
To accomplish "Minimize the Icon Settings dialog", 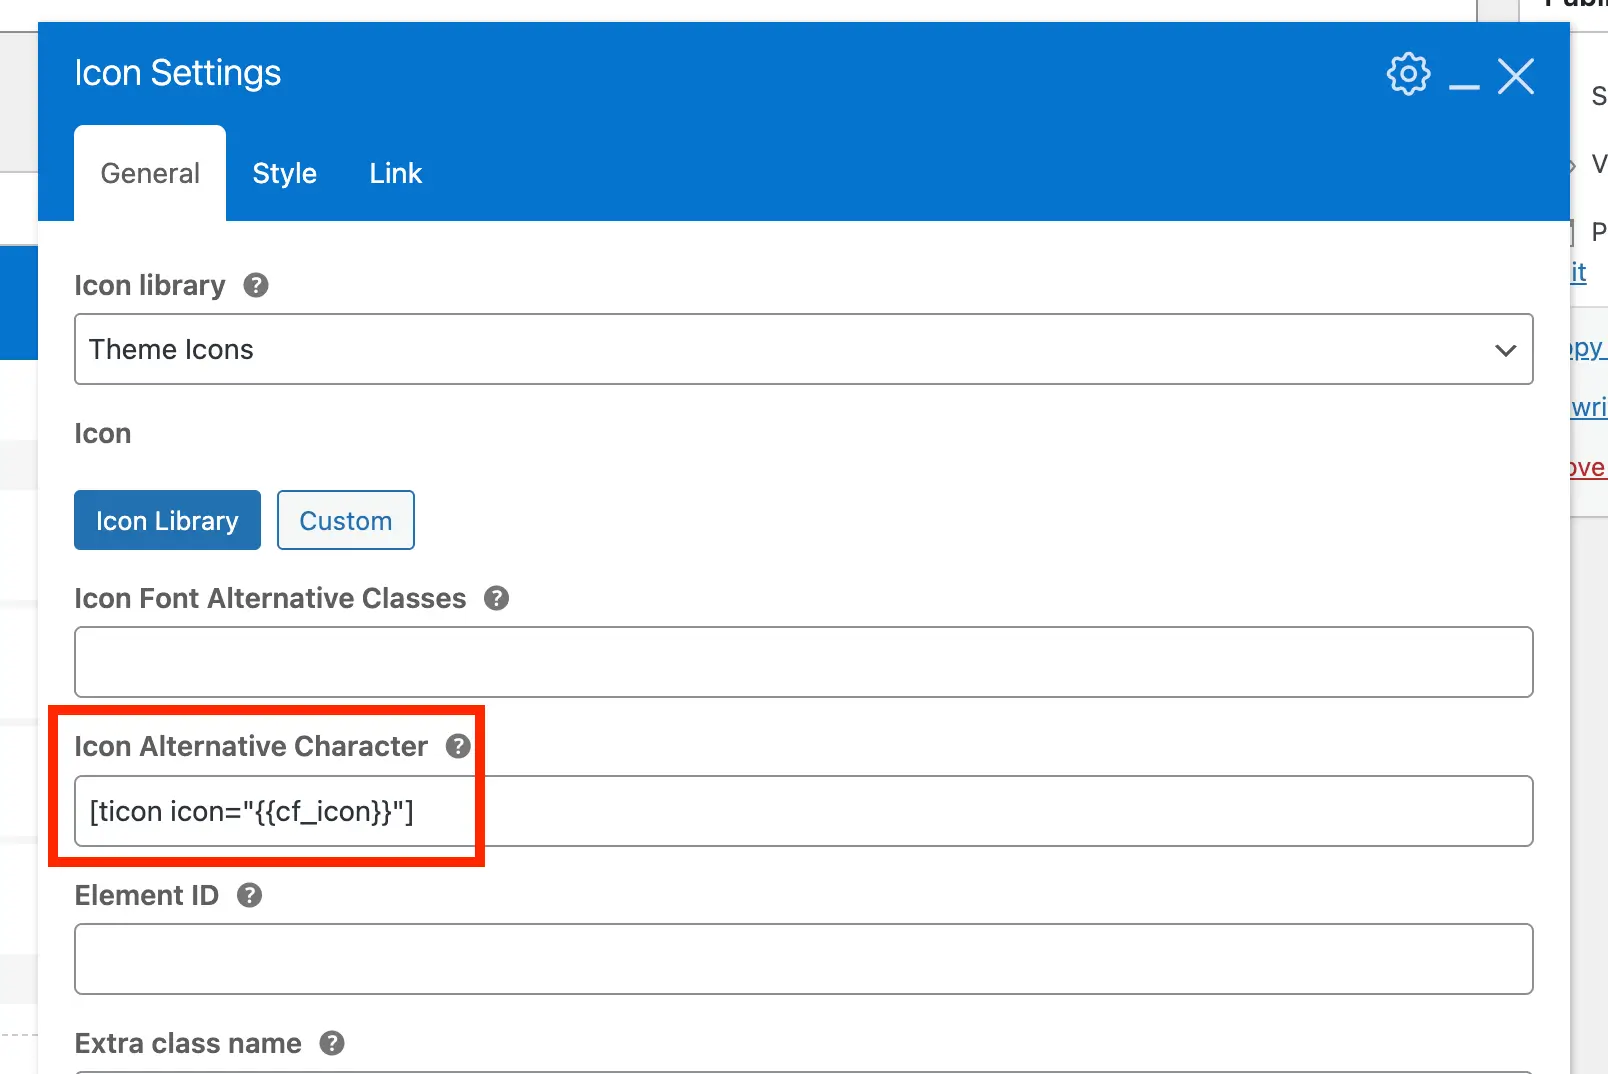I will (1464, 82).
